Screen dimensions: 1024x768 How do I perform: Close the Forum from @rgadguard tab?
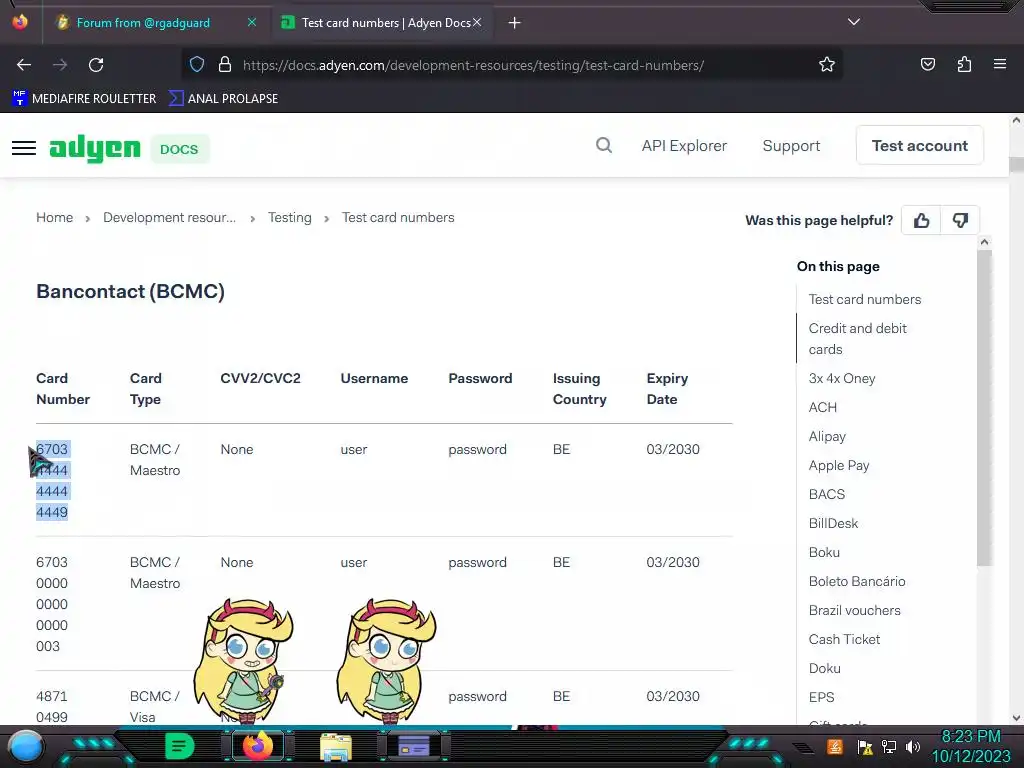pyautogui.click(x=252, y=22)
